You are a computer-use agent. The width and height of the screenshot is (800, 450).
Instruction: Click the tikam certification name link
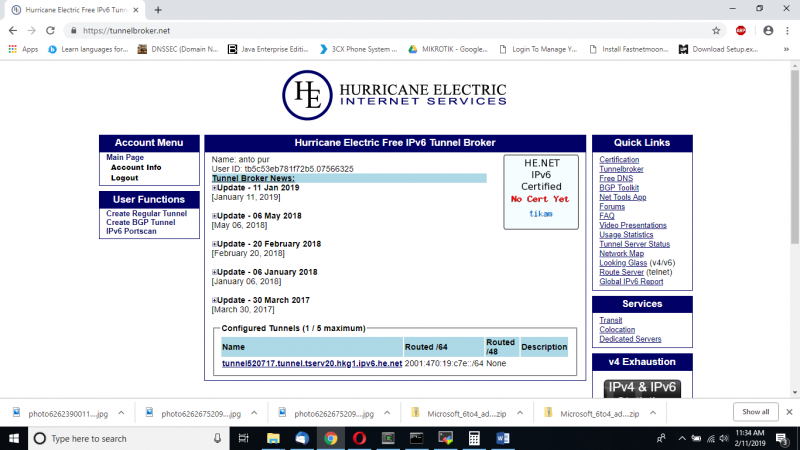(x=540, y=214)
